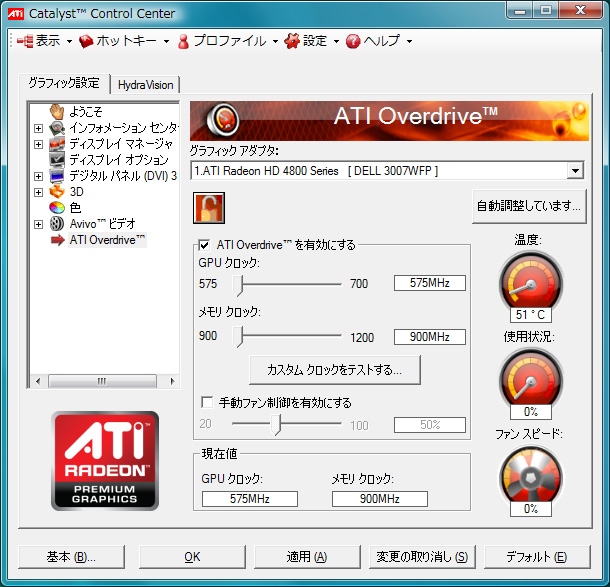The height and width of the screenshot is (587, 610).
Task: Click the unlock Overdrive padlock icon
Action: point(209,208)
